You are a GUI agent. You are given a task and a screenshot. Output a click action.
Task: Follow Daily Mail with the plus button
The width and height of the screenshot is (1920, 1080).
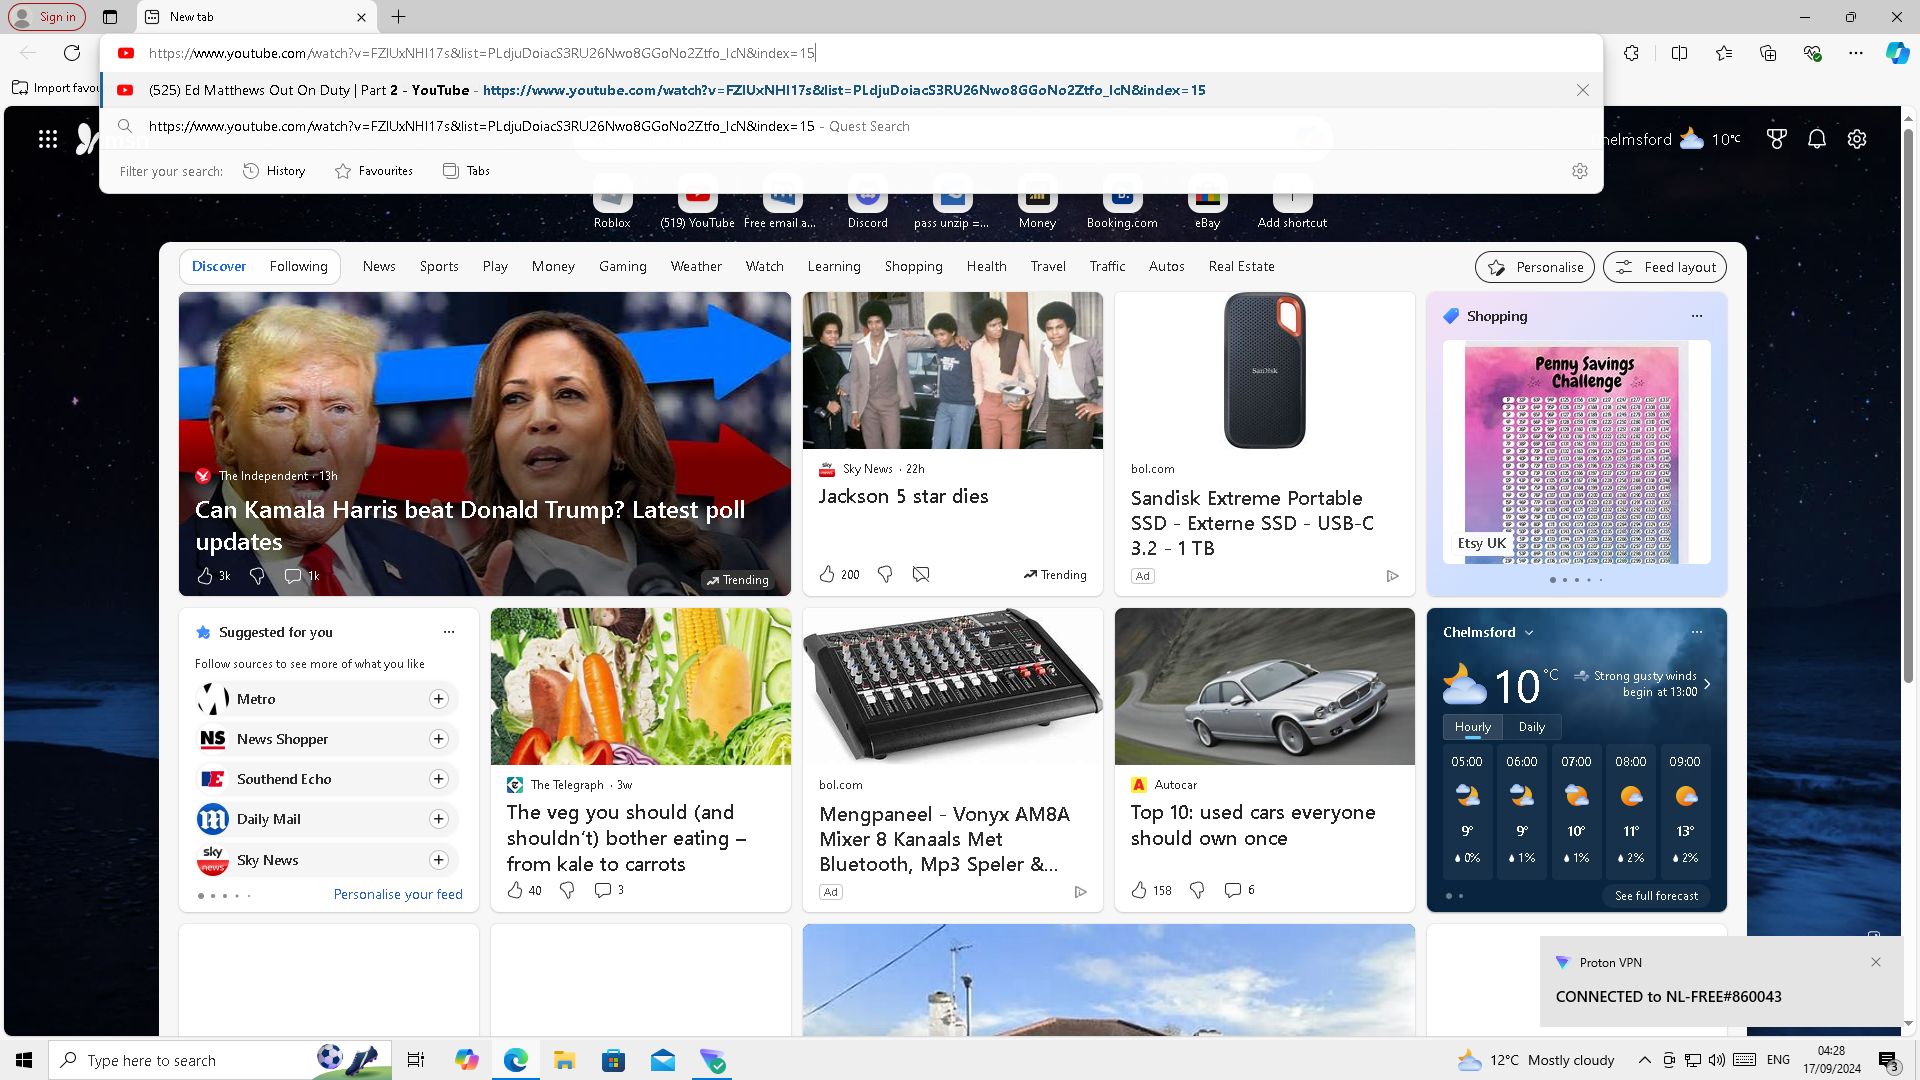[x=439, y=819]
